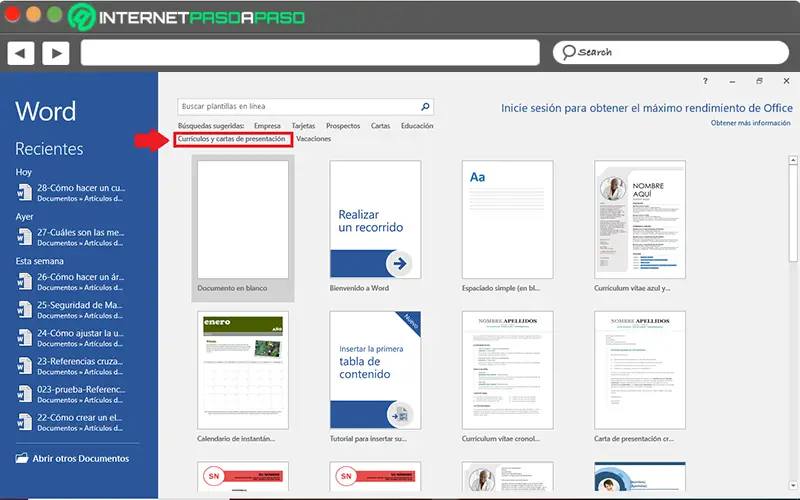
Task: Open recent file 25-Seguridad de Ma...
Action: pos(81,310)
